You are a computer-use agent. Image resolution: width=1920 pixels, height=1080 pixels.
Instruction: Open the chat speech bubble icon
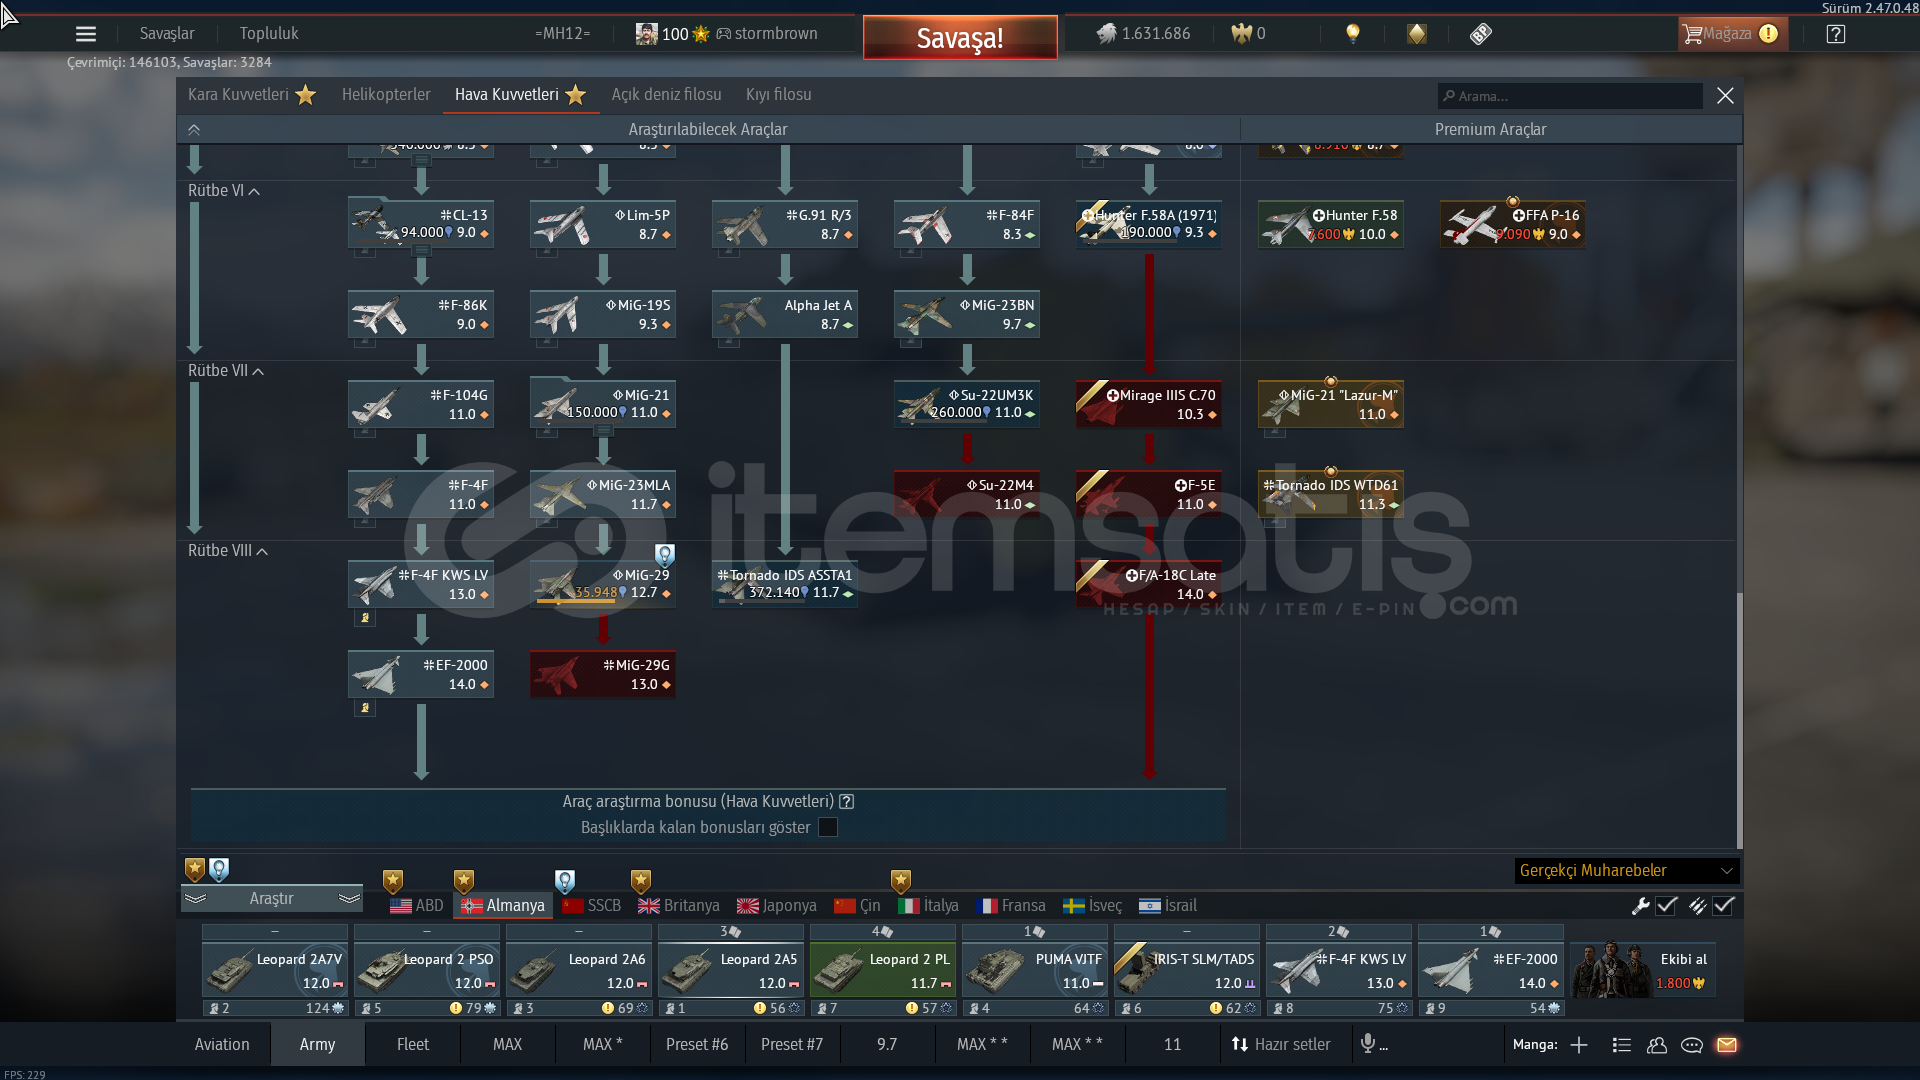click(x=1692, y=1045)
